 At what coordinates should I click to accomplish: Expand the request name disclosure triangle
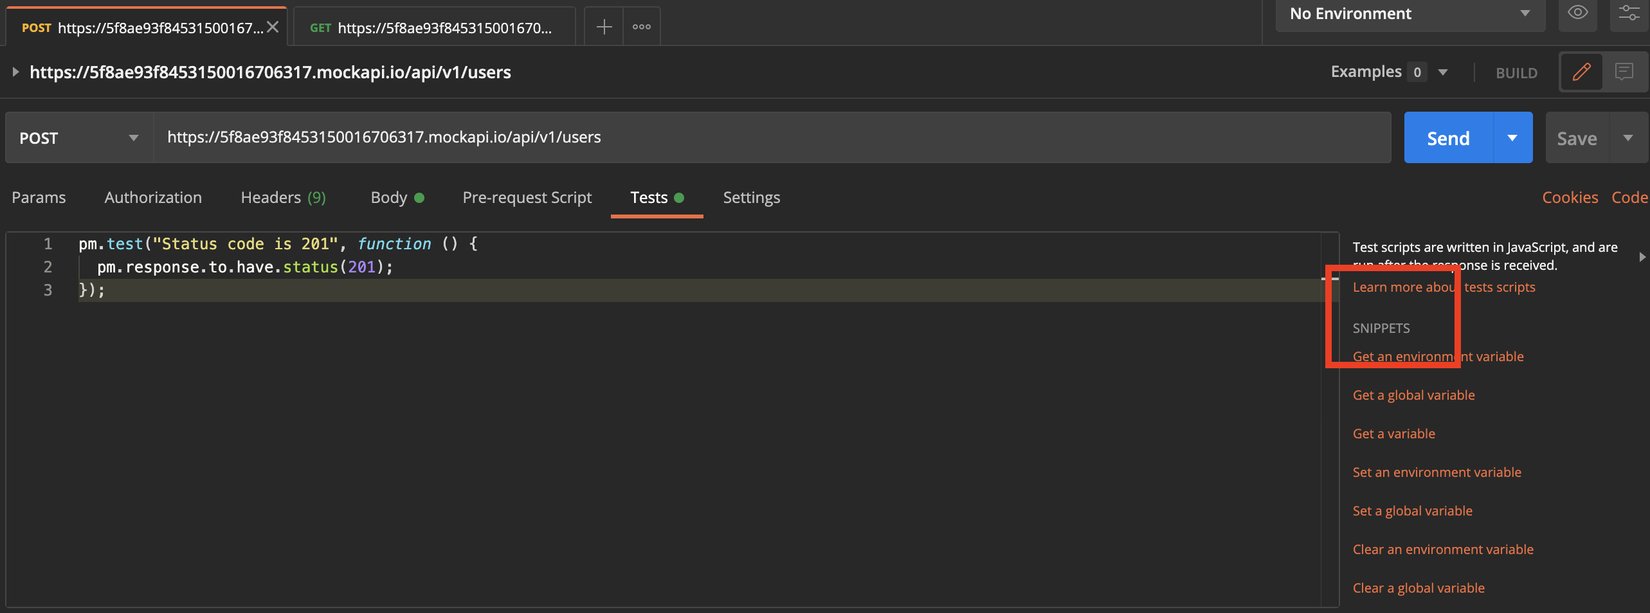coord(15,72)
